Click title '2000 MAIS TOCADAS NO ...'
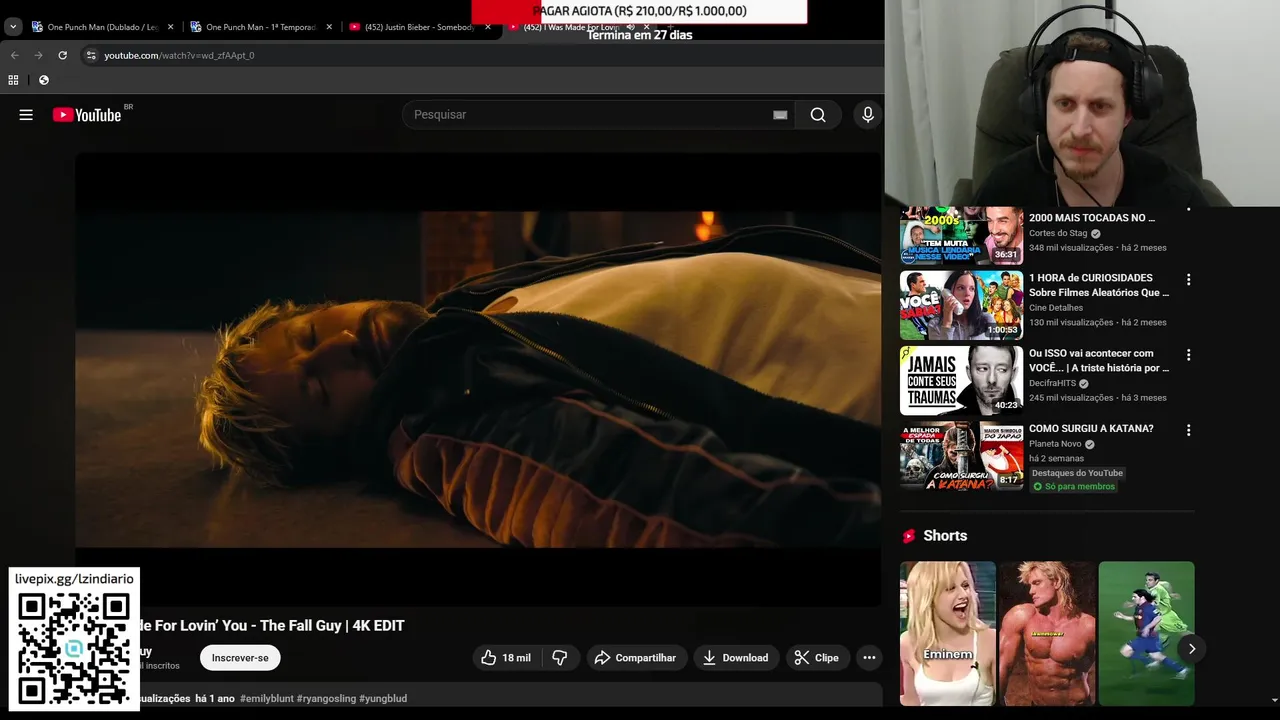 click(1092, 217)
